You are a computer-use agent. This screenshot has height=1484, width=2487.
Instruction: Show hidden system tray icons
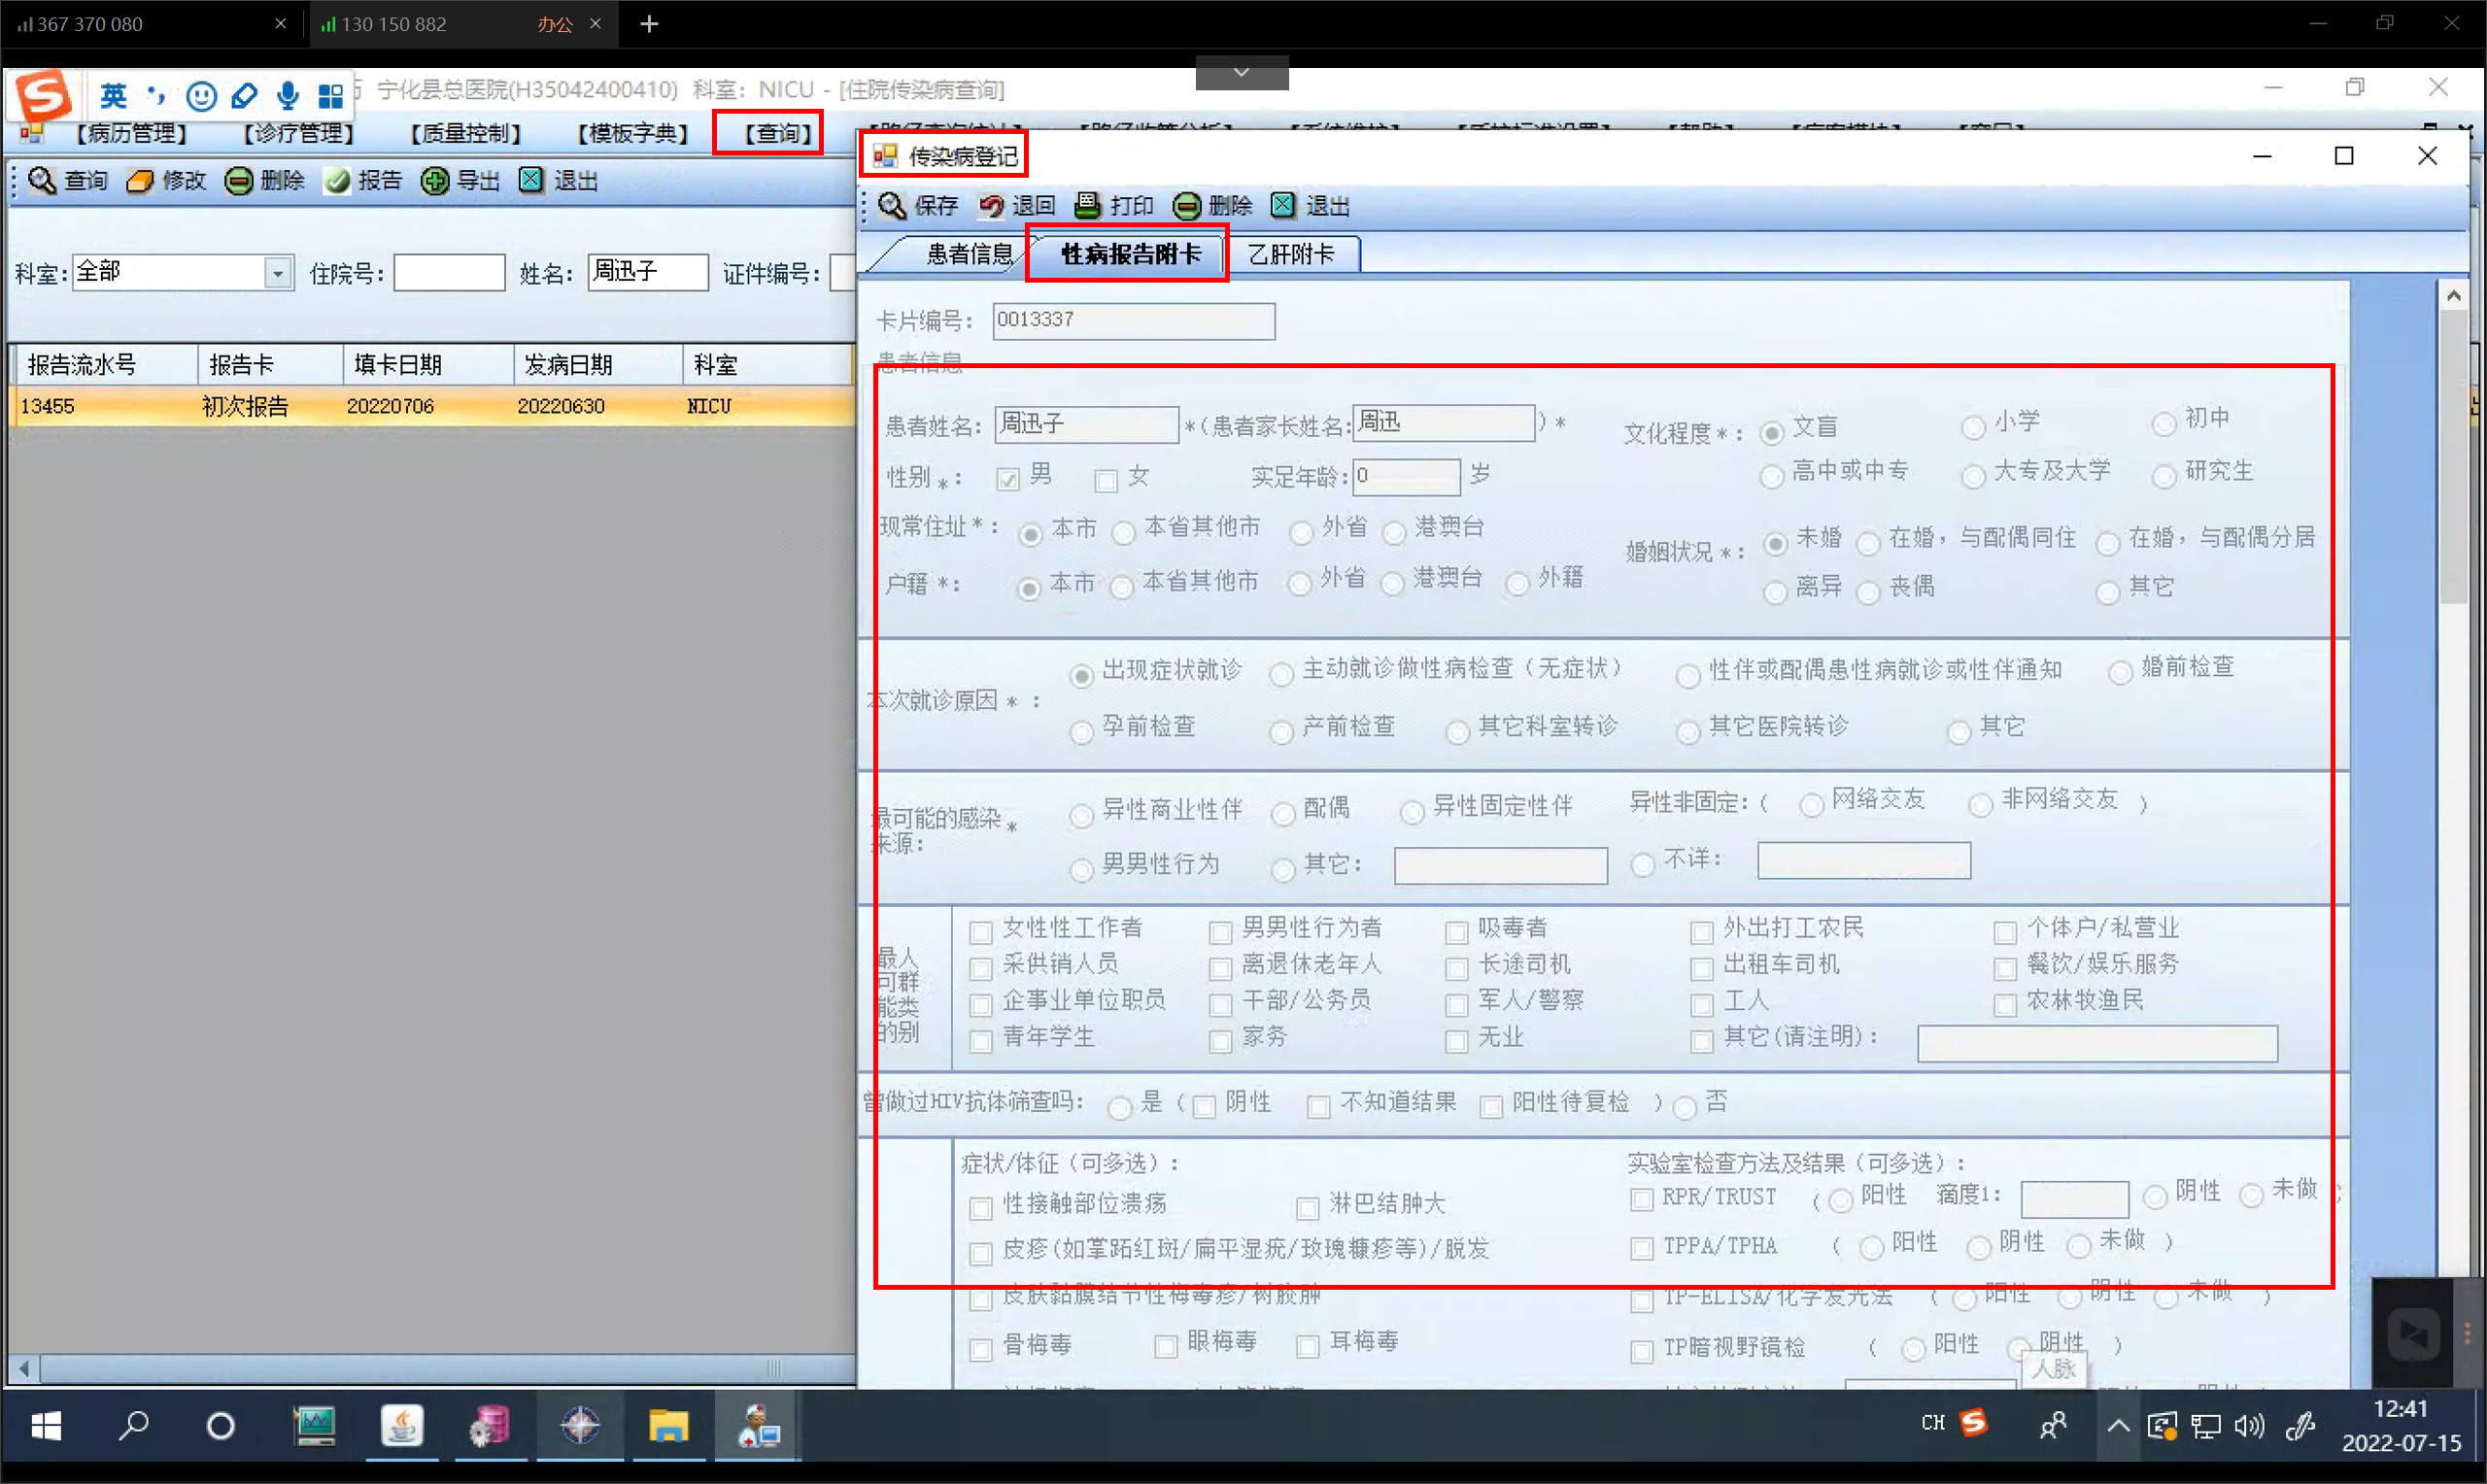tap(2118, 1426)
